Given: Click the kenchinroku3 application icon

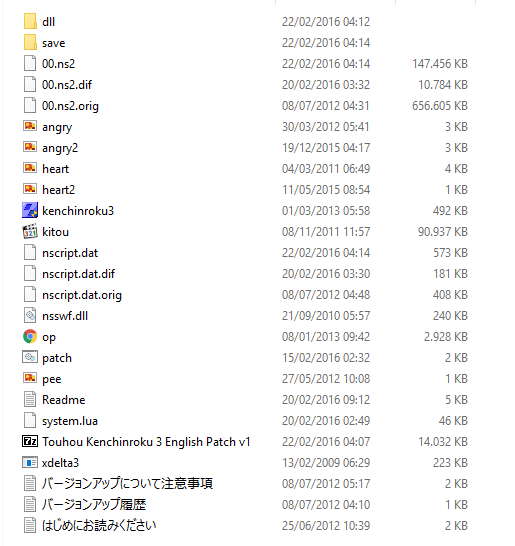Looking at the screenshot, I should tap(30, 210).
